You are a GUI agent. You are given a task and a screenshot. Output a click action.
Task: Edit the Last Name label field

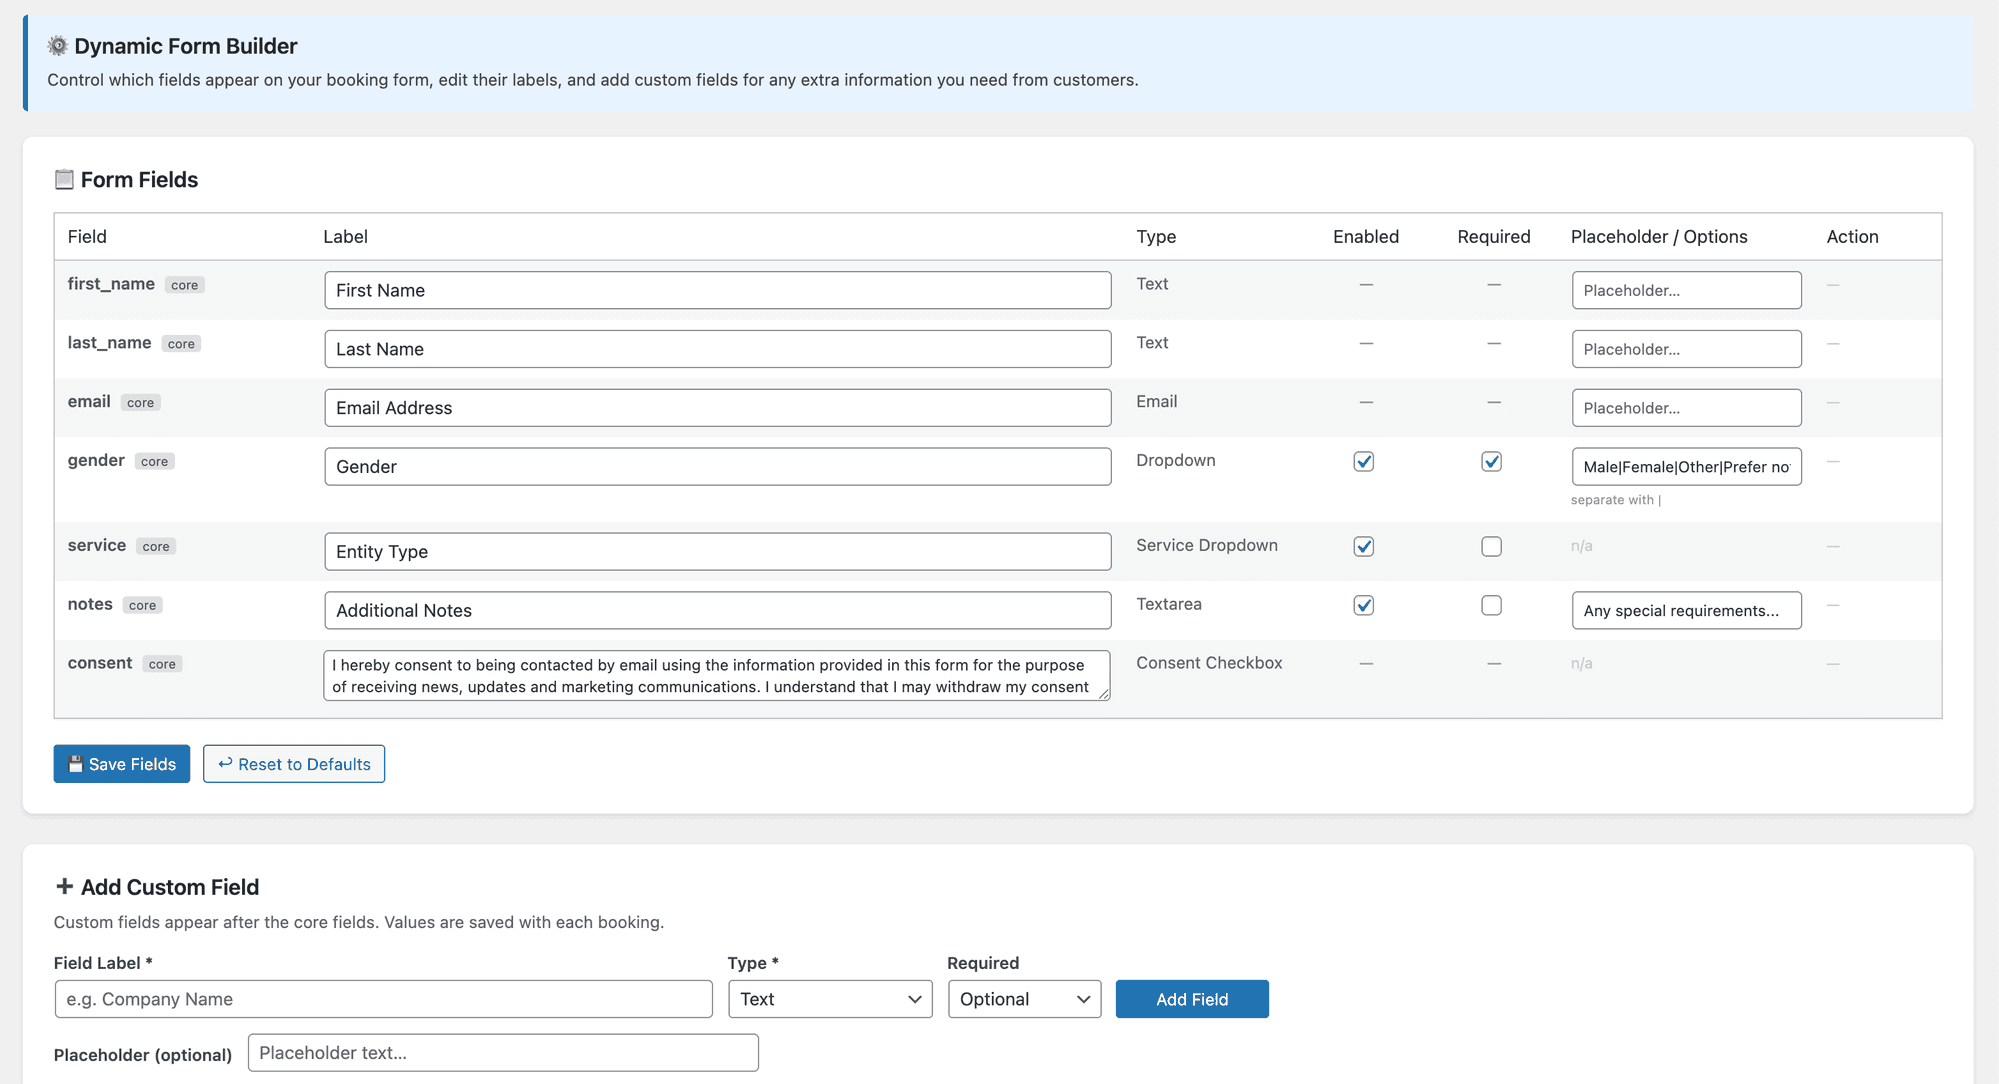click(x=718, y=349)
